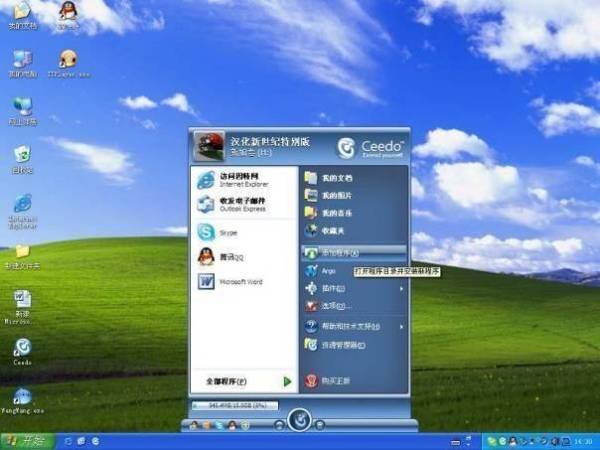Open the yellow folder desktop icon
Image resolution: width=600 pixels, height=450 pixels.
coord(22,256)
